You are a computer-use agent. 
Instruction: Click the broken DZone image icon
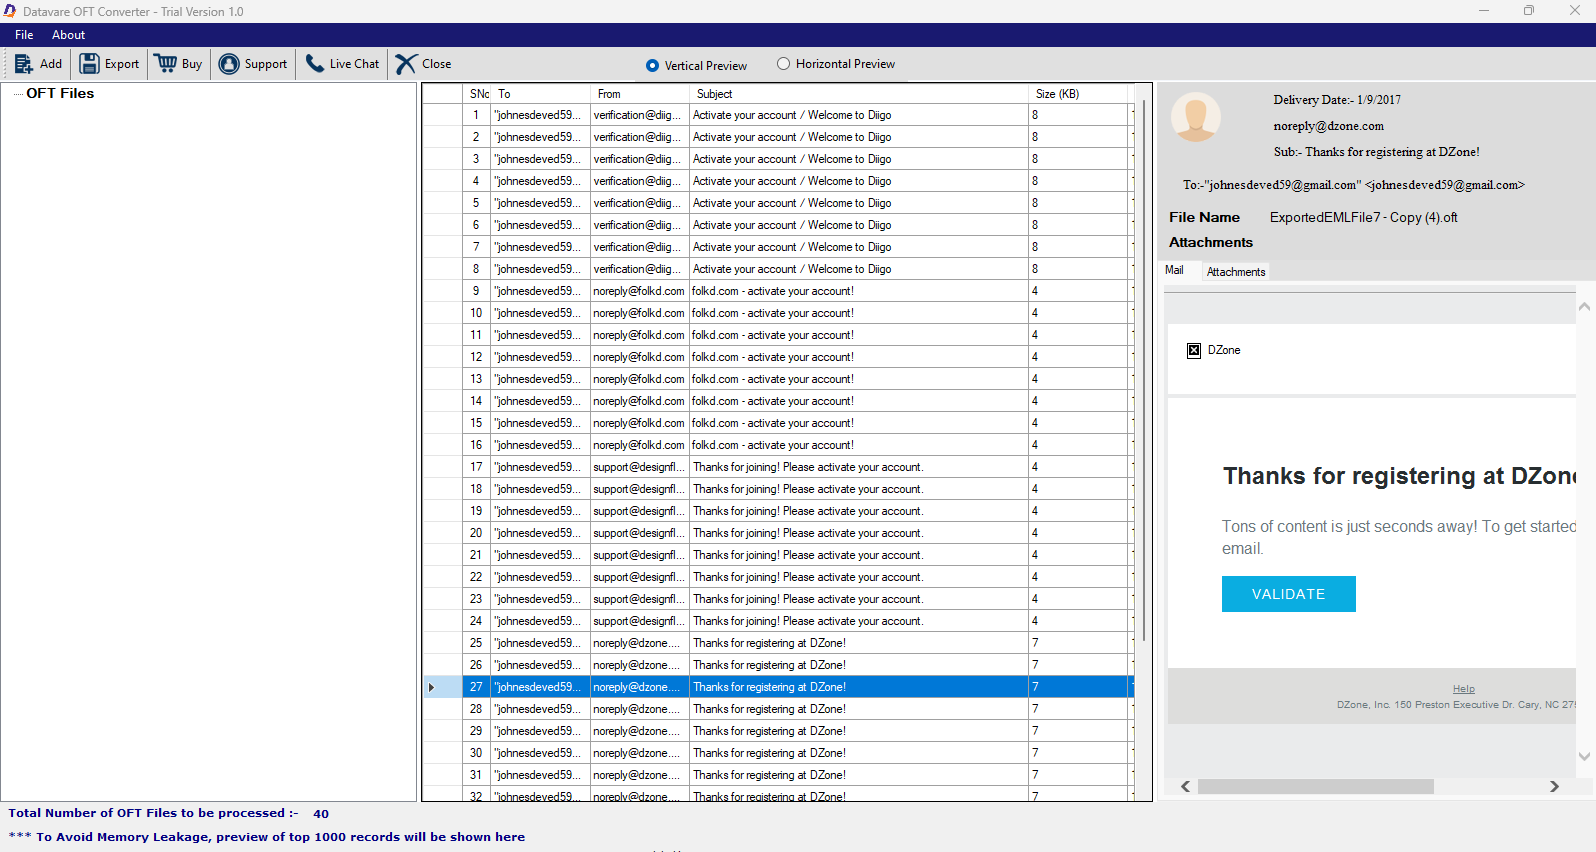pos(1194,351)
